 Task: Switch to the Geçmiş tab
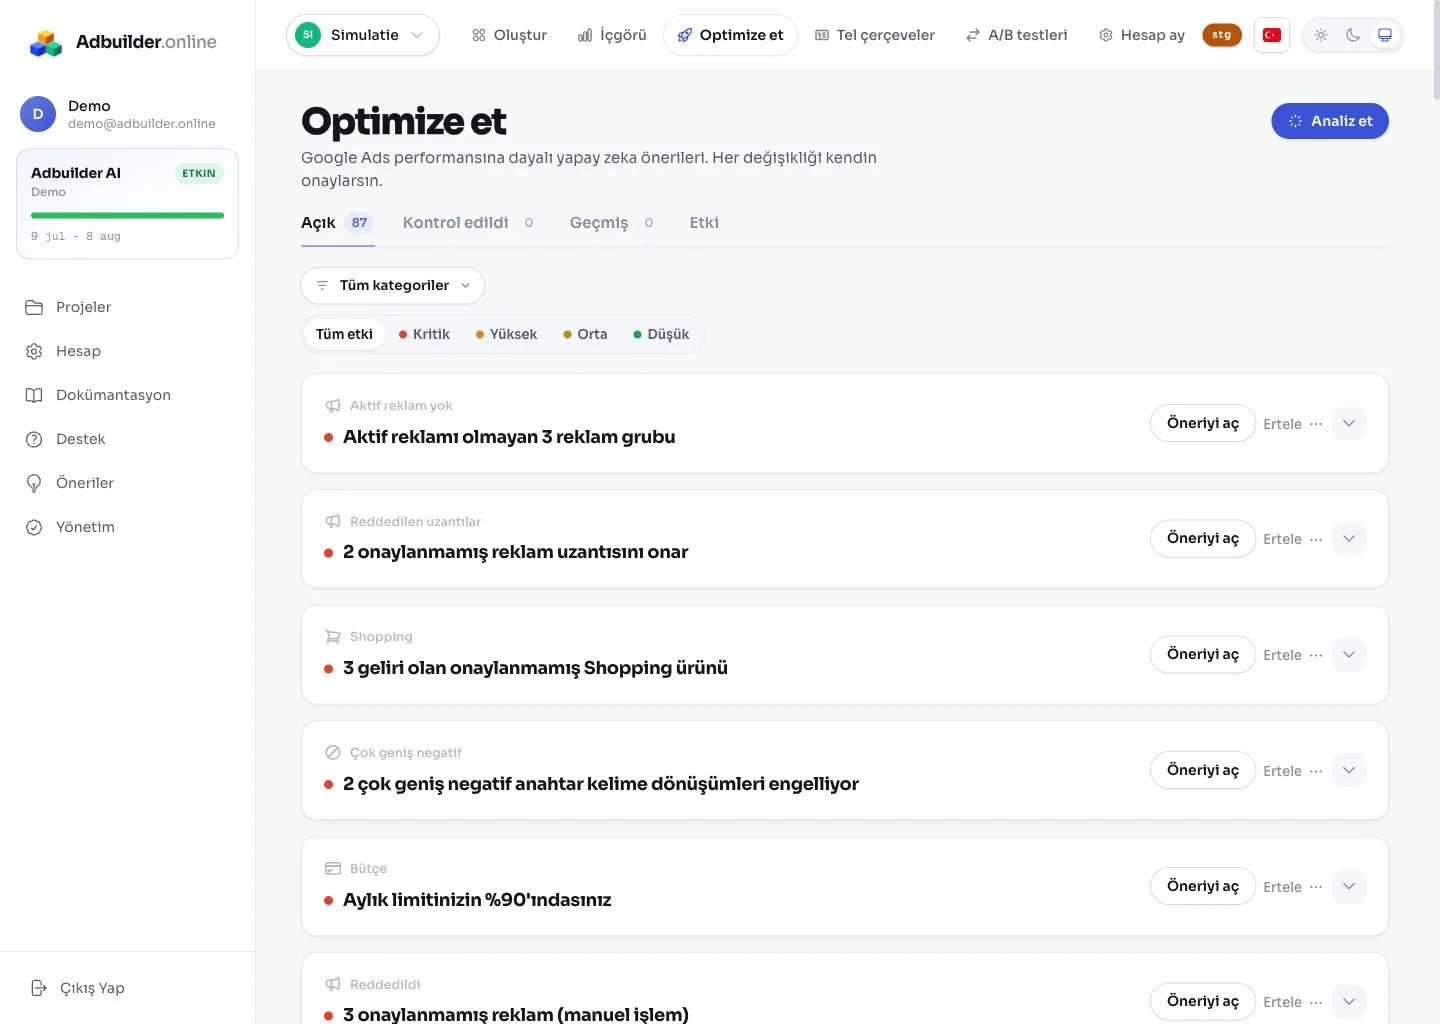(613, 223)
